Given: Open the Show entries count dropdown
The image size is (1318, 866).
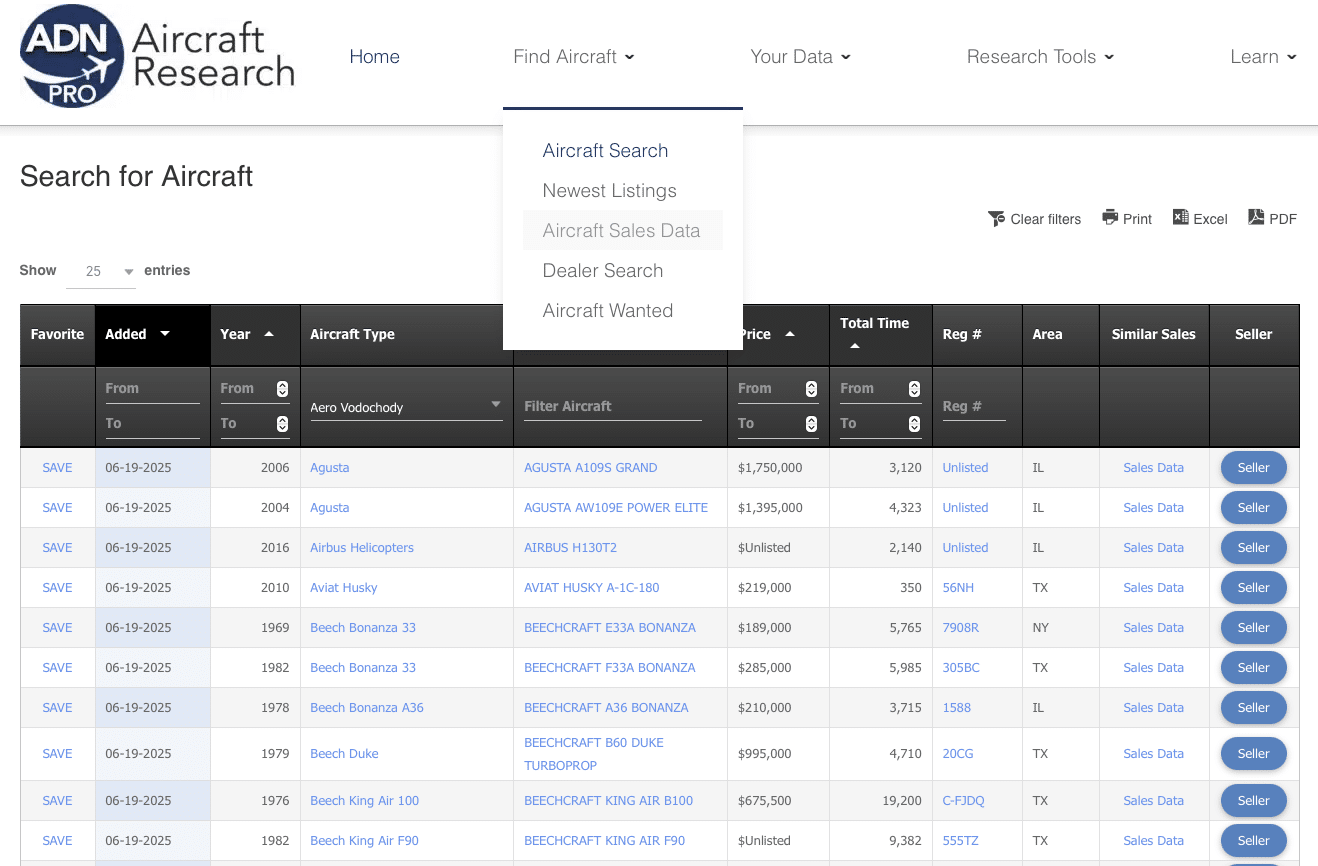Looking at the screenshot, I should tap(101, 271).
